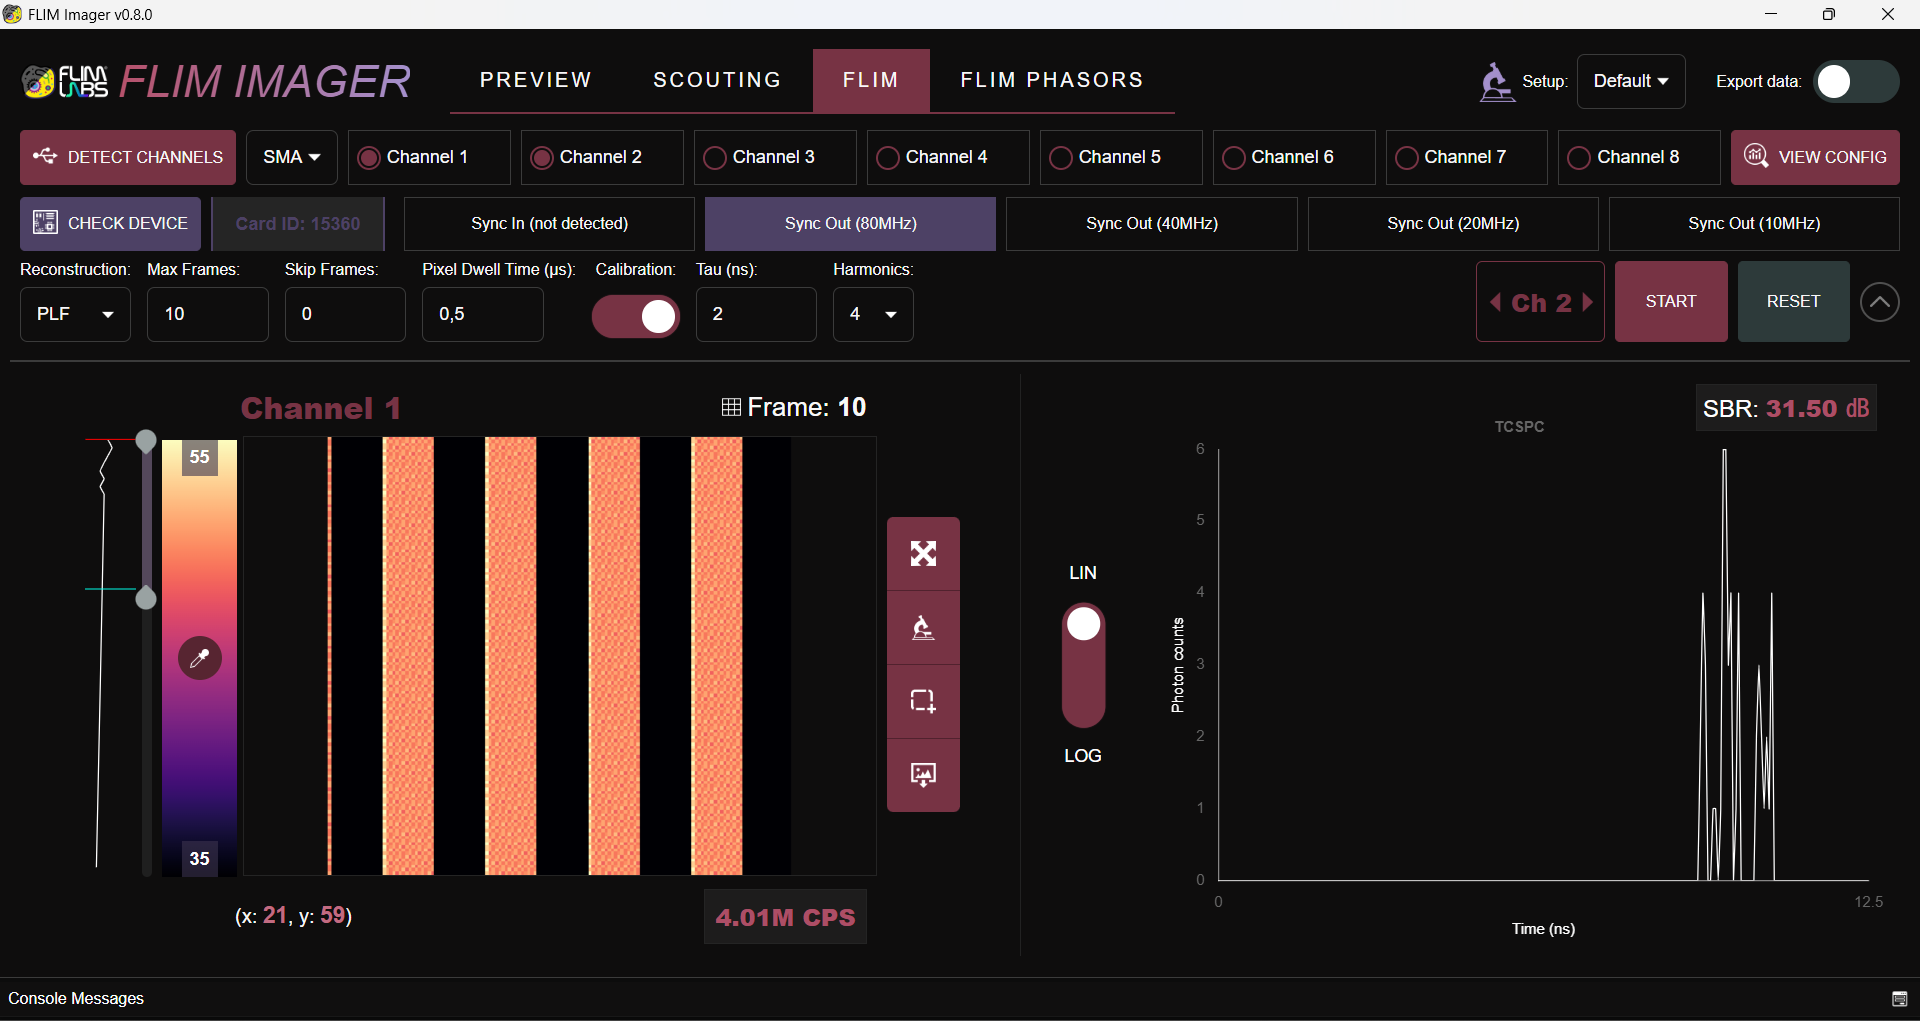Switch to the PREVIEW tab

(x=536, y=80)
